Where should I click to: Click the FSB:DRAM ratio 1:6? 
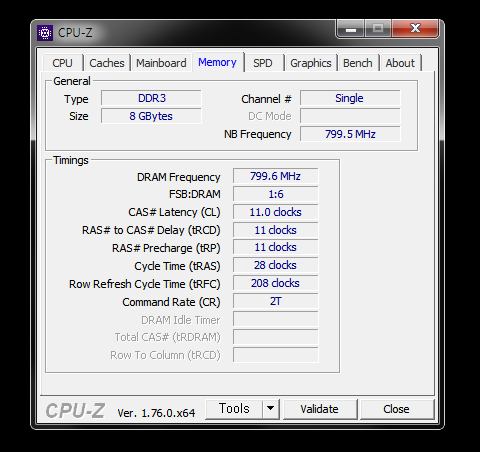pyautogui.click(x=276, y=194)
